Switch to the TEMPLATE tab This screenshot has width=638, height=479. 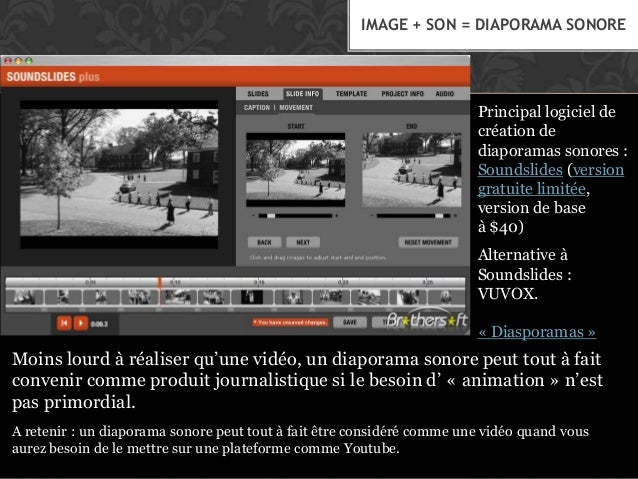351,94
